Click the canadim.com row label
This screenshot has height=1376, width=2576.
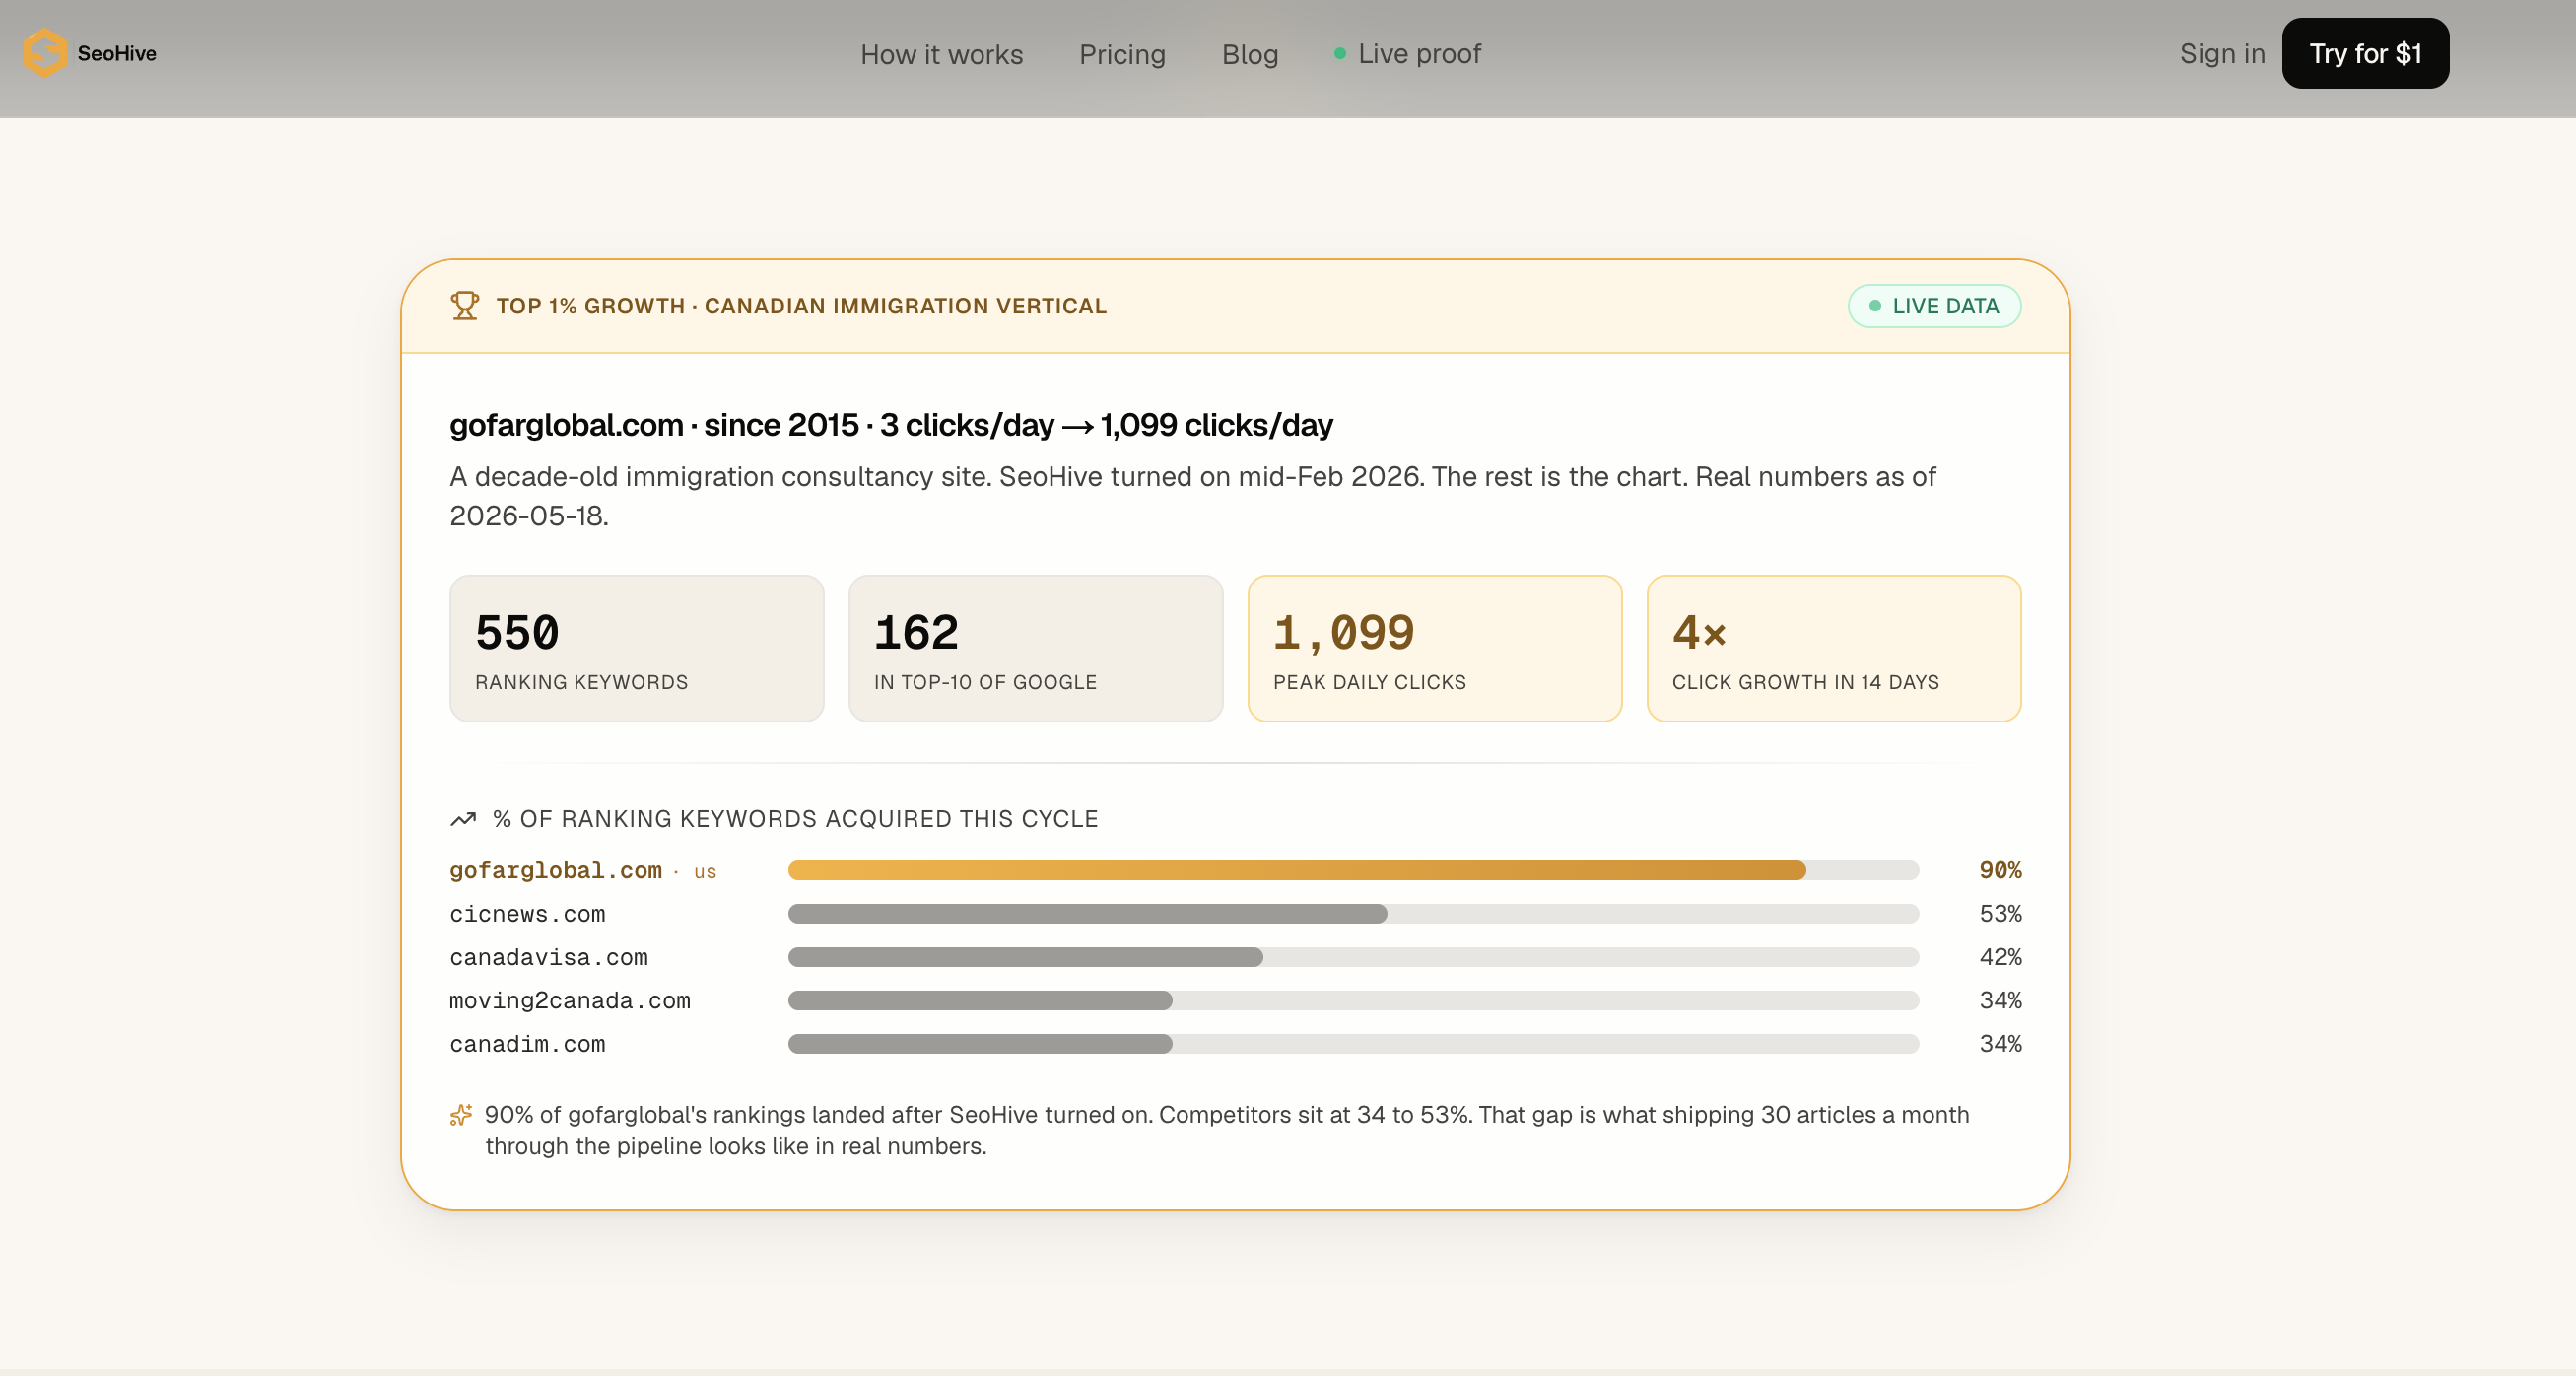(x=527, y=1043)
